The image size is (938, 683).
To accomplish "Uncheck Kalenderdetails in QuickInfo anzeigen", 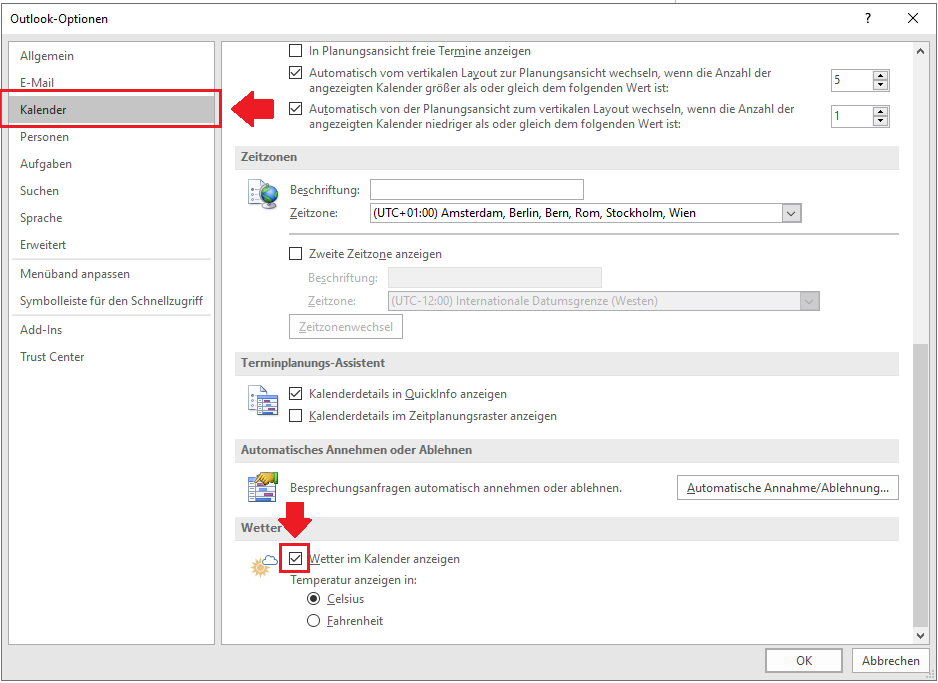I will [x=296, y=394].
